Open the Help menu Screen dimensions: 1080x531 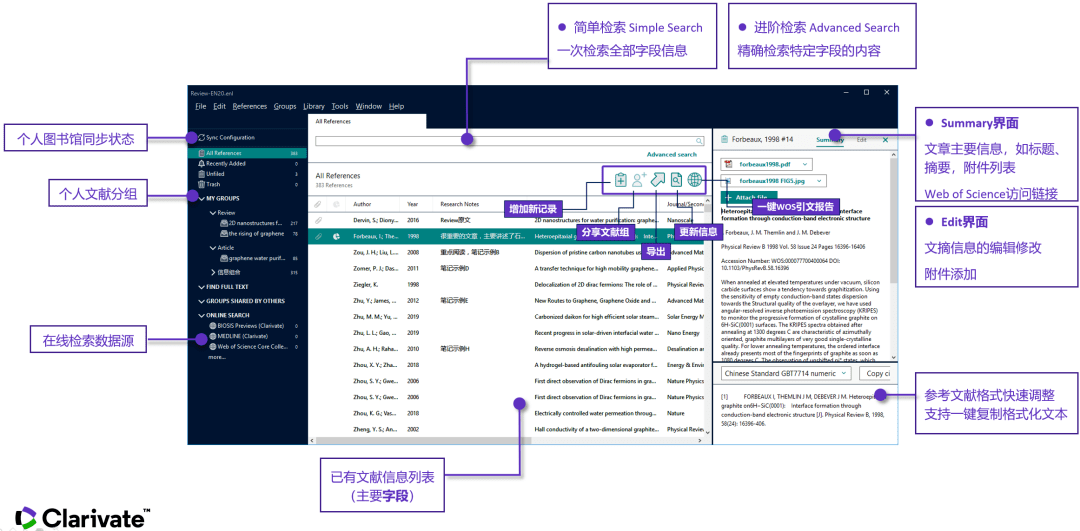(396, 107)
